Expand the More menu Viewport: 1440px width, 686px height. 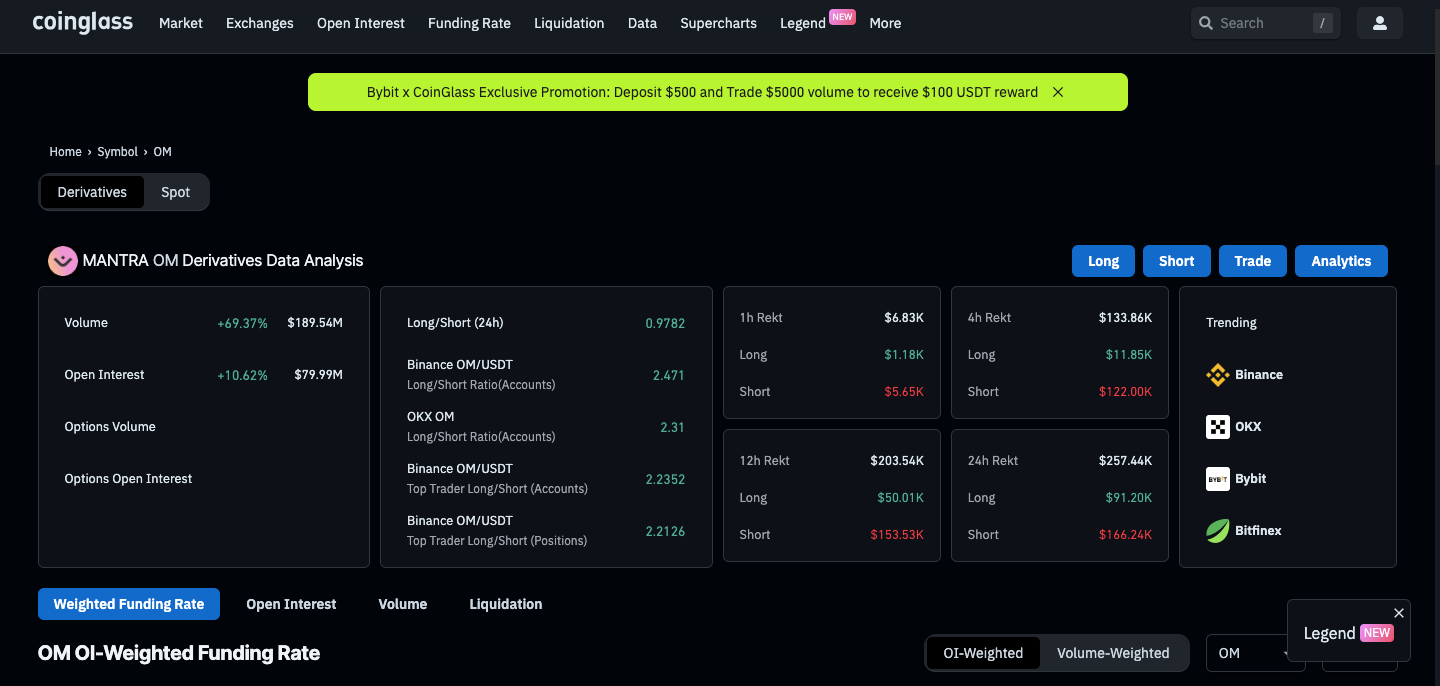click(x=885, y=23)
